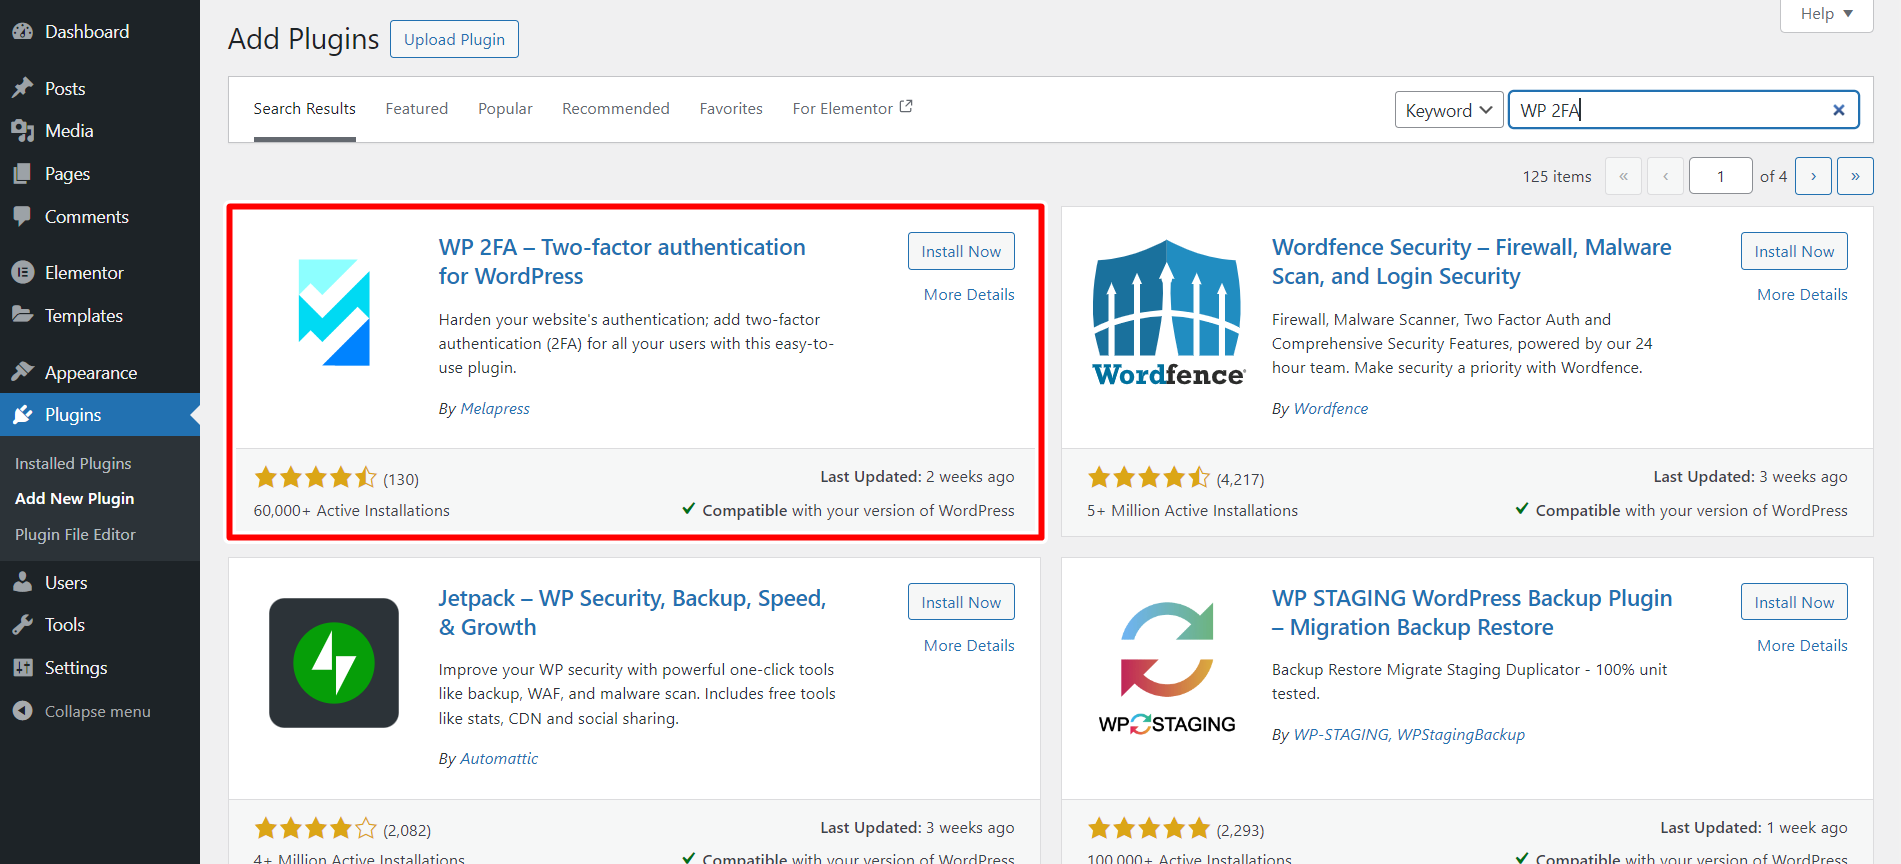Click the Media library icon
The image size is (1901, 864).
click(x=22, y=131)
